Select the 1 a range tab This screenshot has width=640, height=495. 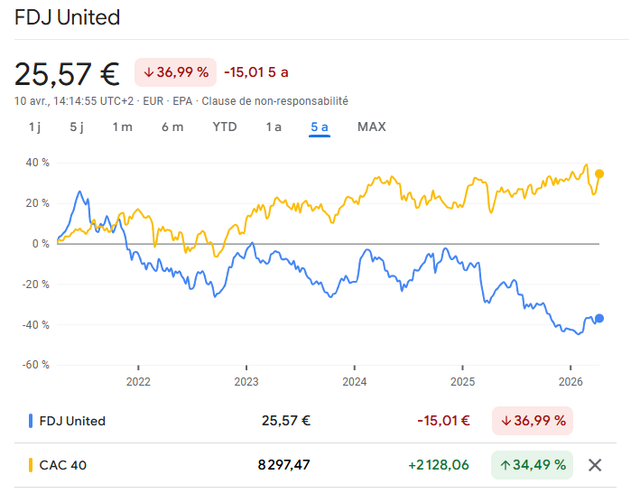coord(274,127)
